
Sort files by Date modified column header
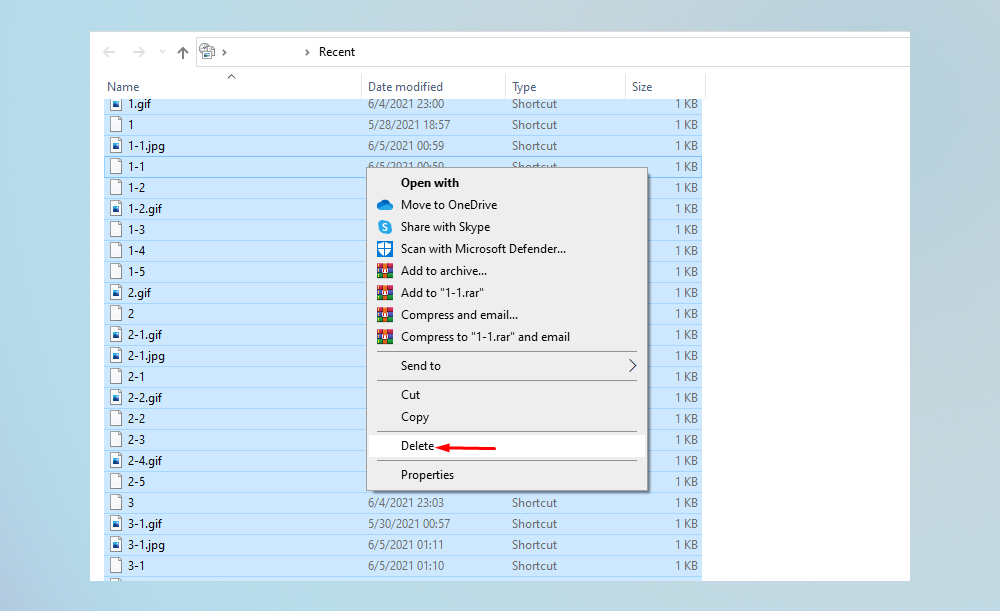pyautogui.click(x=405, y=87)
